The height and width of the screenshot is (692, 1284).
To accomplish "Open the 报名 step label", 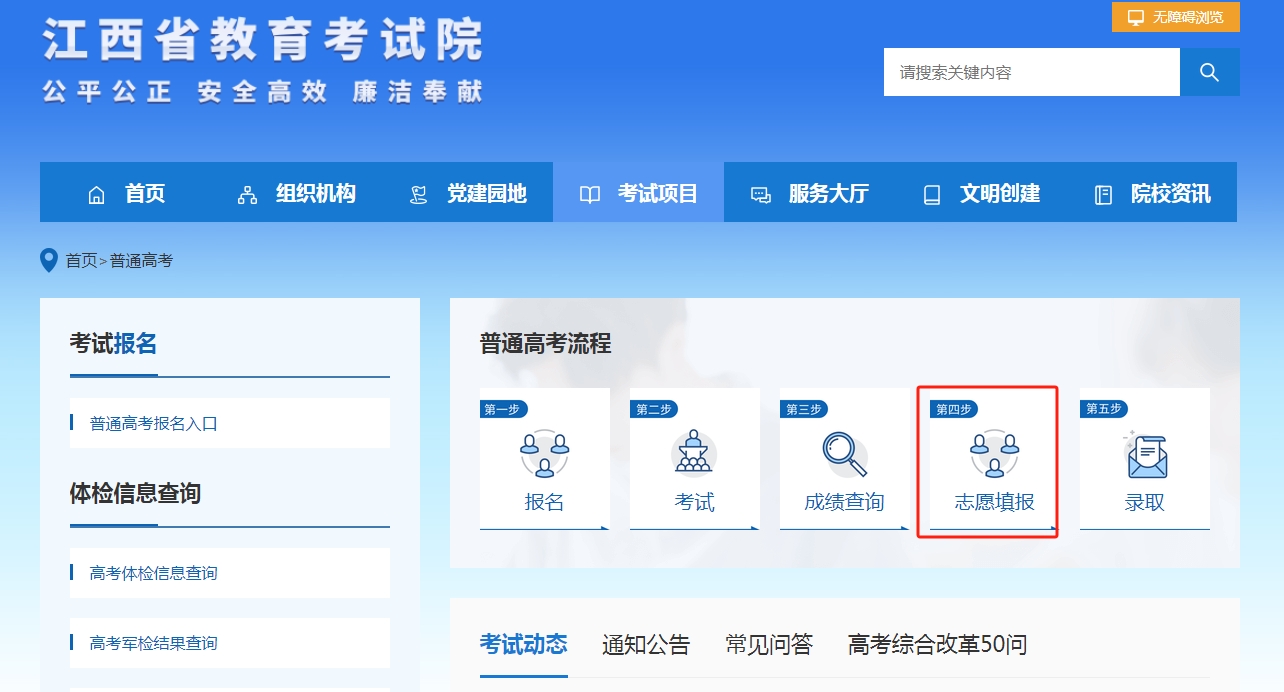I will tap(545, 502).
